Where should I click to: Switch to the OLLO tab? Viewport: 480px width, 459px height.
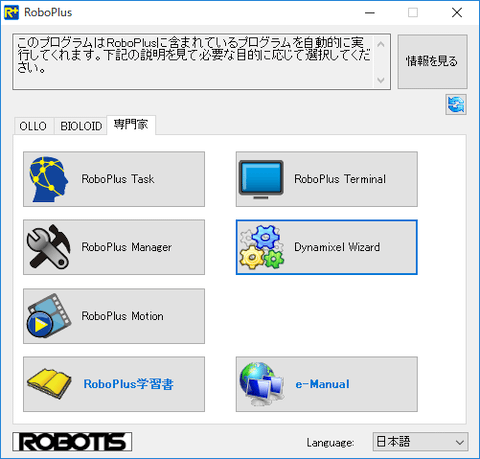point(33,126)
